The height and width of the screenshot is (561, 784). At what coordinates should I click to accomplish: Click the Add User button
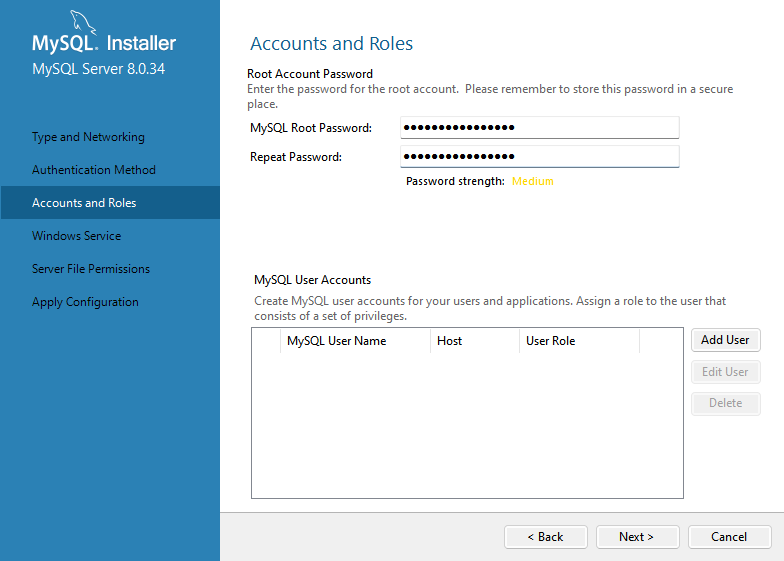pyautogui.click(x=726, y=340)
